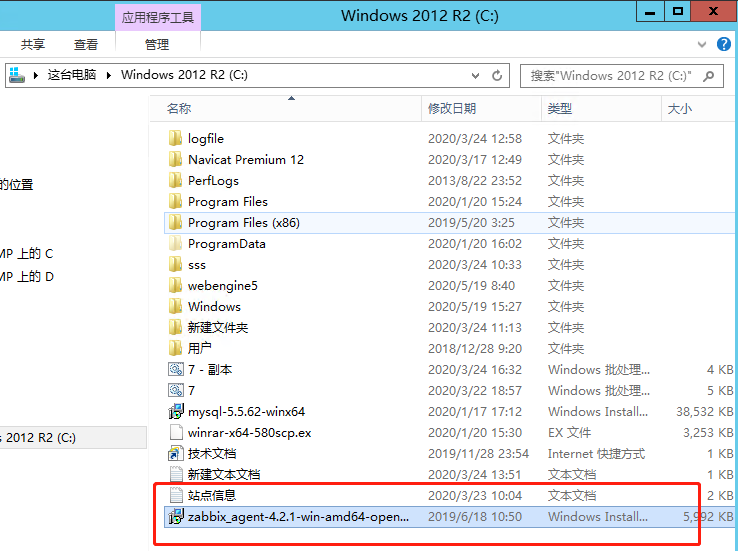Click the 技术文档 shortcut icon
Image resolution: width=738 pixels, height=551 pixels.
[176, 454]
